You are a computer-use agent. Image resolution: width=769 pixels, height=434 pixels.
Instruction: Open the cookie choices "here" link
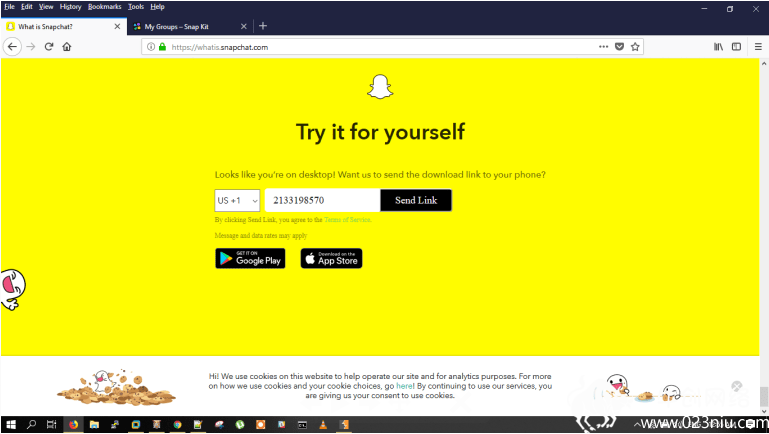[404, 386]
